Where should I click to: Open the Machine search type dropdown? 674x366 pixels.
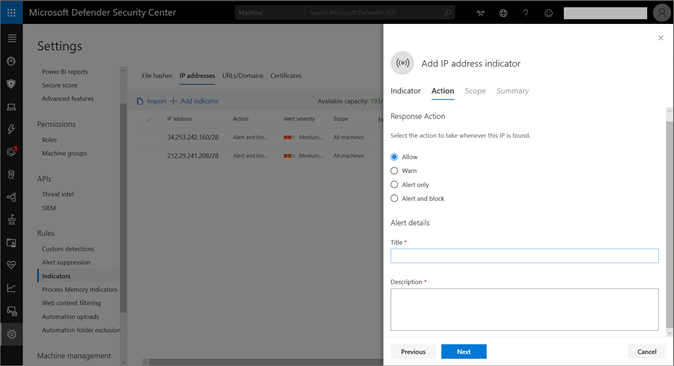(x=270, y=12)
